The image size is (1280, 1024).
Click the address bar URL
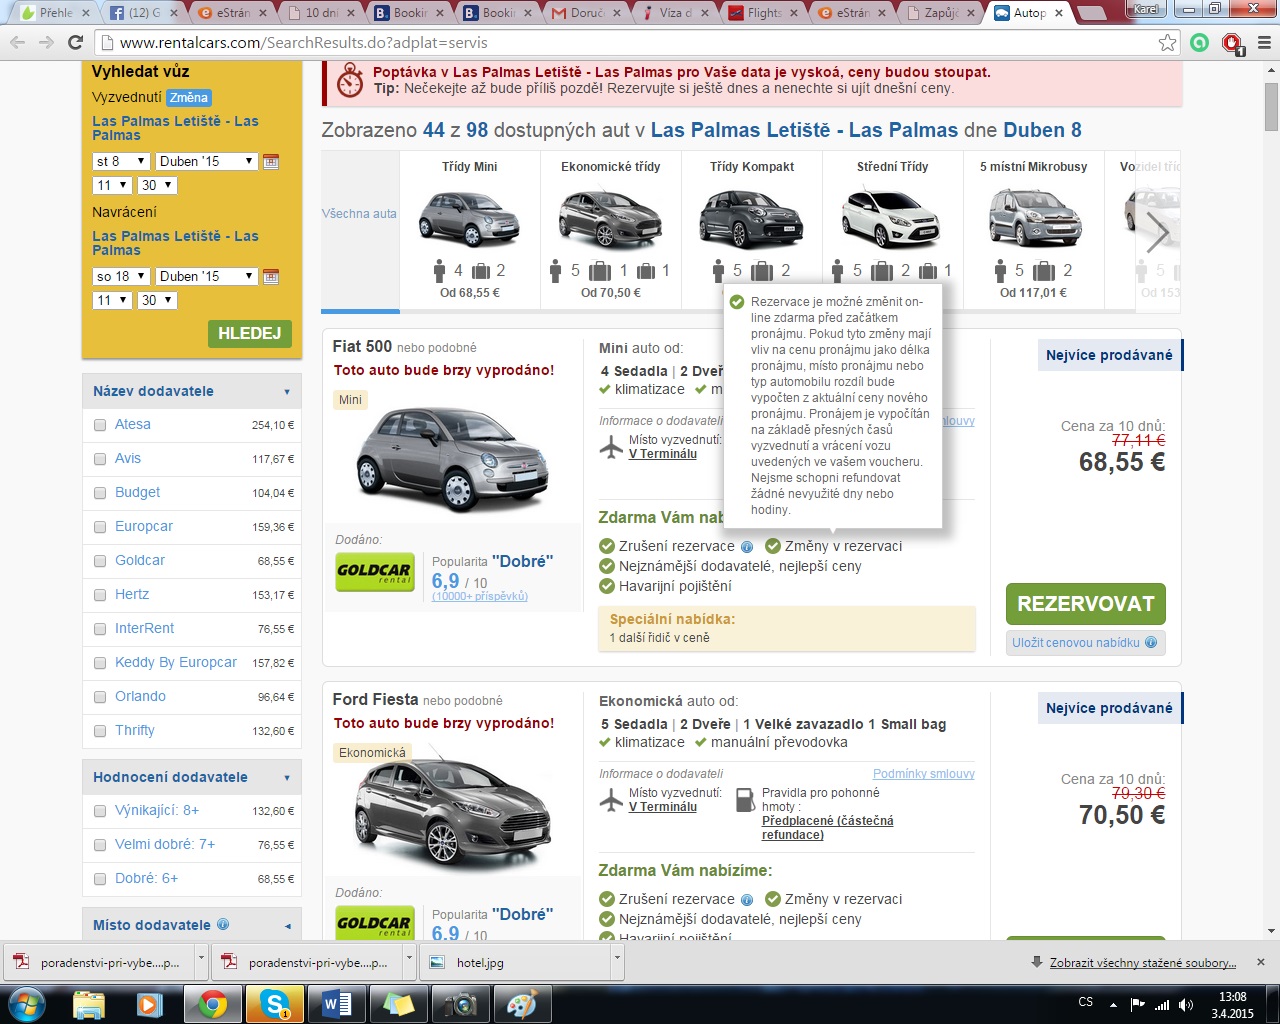(x=304, y=43)
